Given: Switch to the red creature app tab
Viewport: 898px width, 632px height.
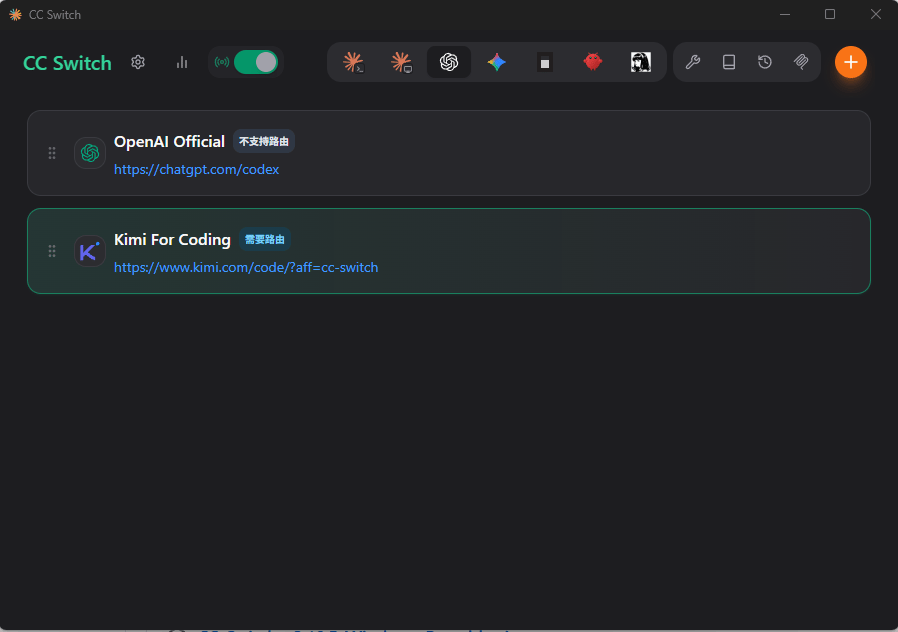Looking at the screenshot, I should click(x=593, y=61).
